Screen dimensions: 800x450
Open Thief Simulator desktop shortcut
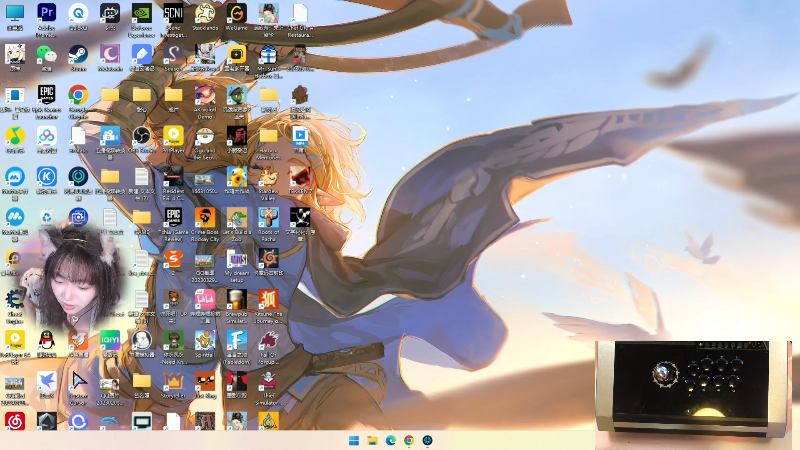pos(268,381)
